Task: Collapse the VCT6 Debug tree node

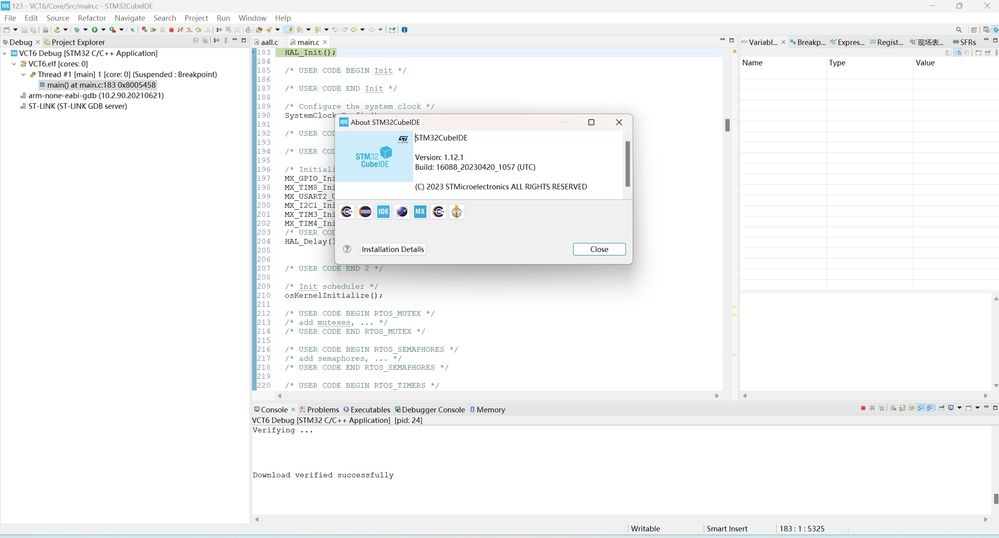Action: click(5, 54)
